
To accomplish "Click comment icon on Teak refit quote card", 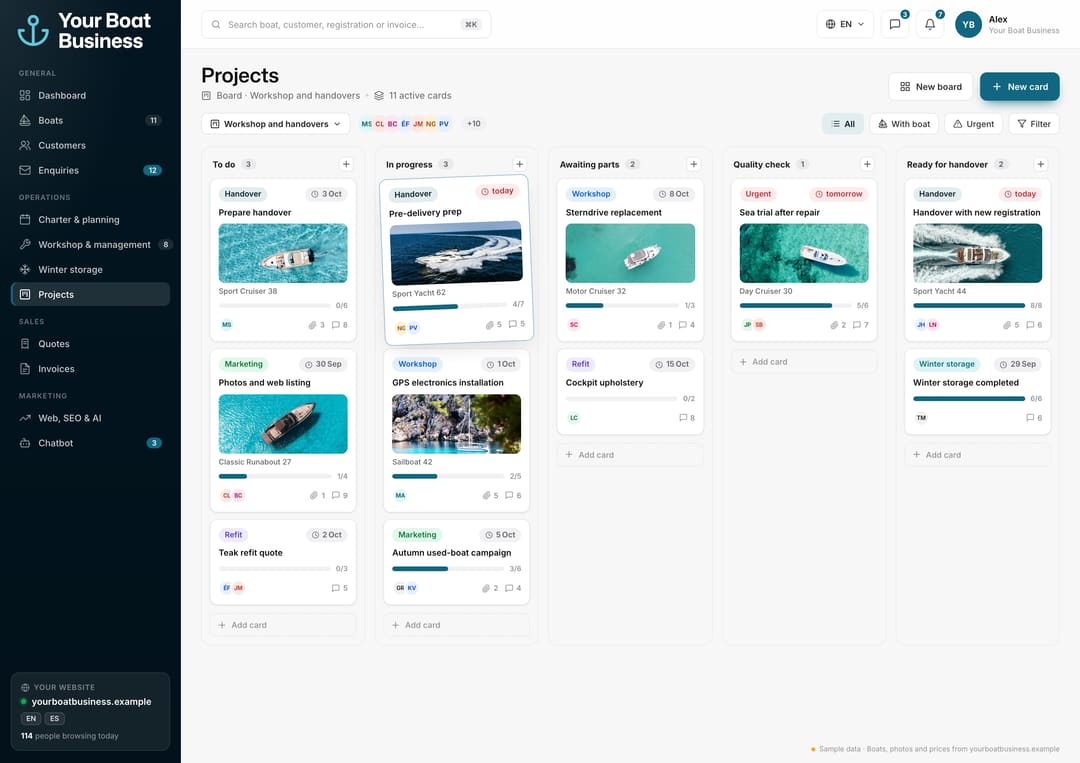I will coord(335,588).
